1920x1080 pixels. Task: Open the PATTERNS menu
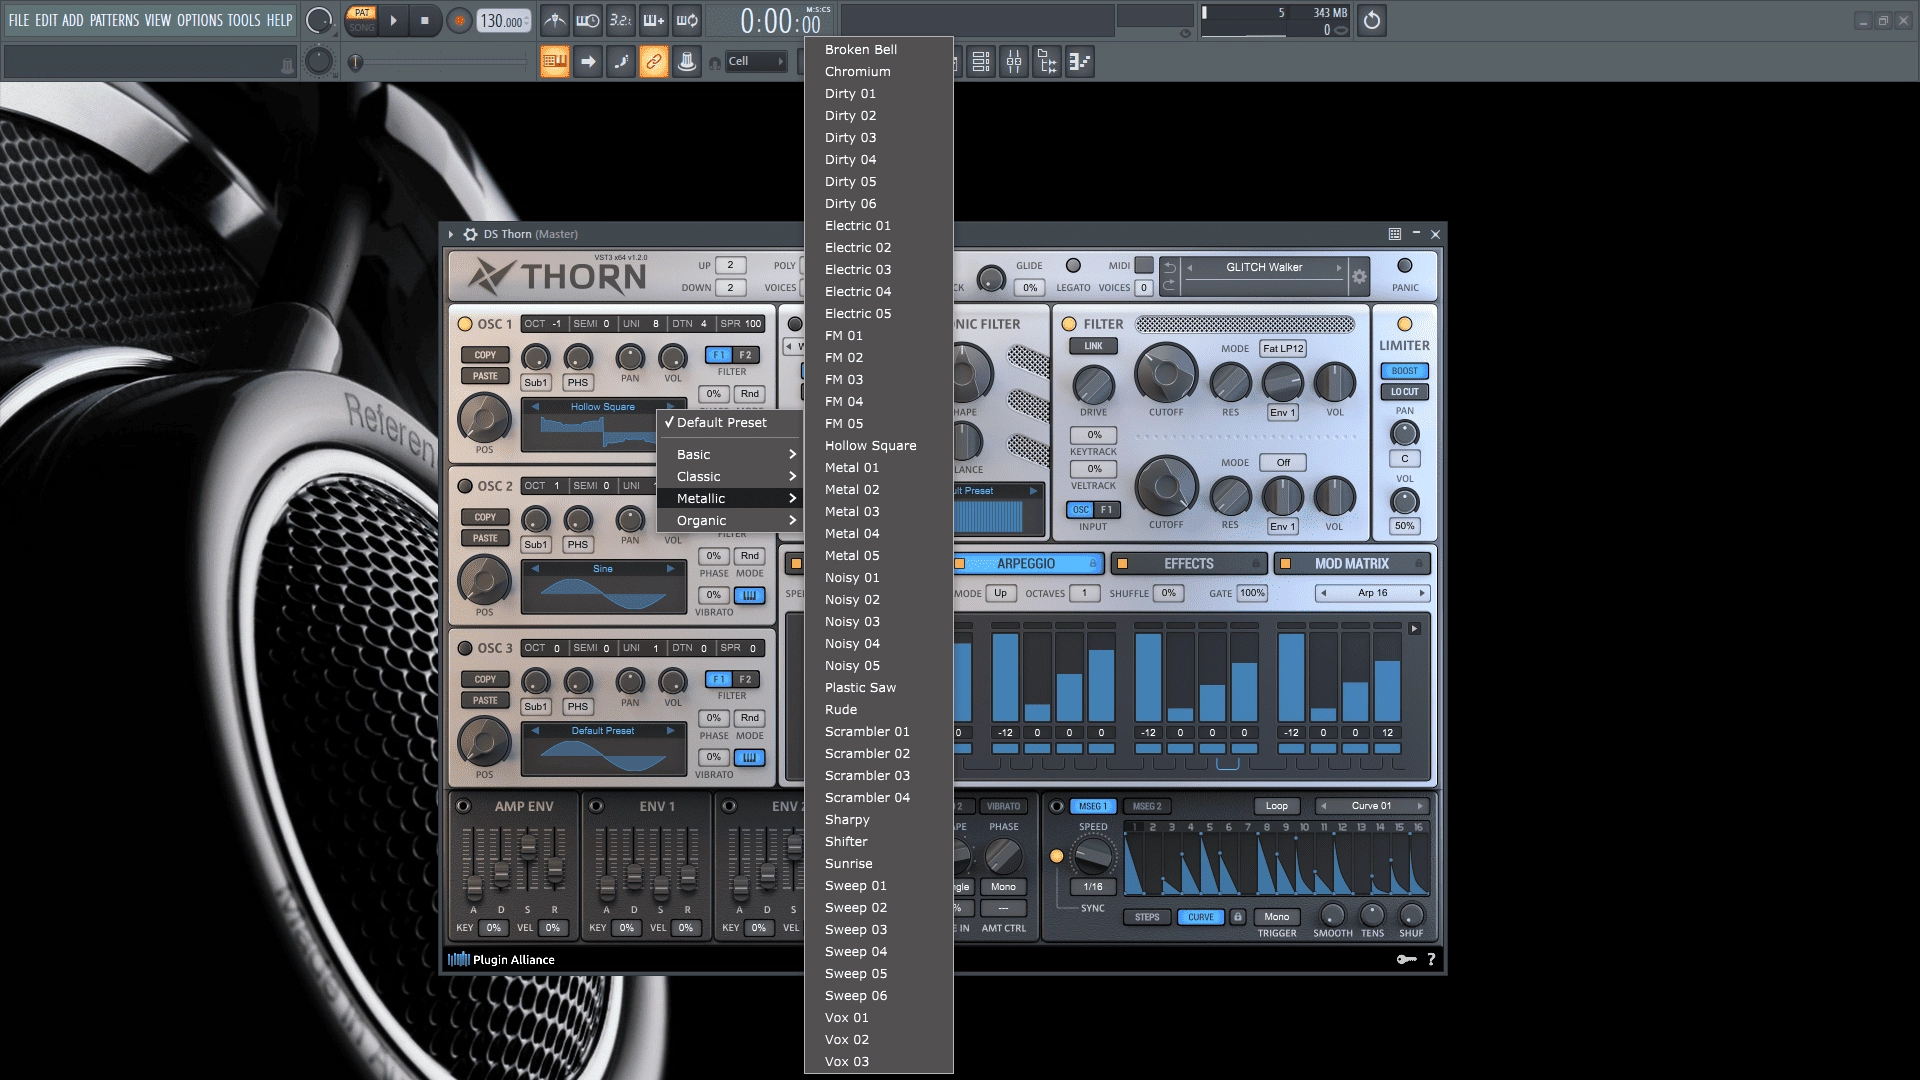point(114,20)
